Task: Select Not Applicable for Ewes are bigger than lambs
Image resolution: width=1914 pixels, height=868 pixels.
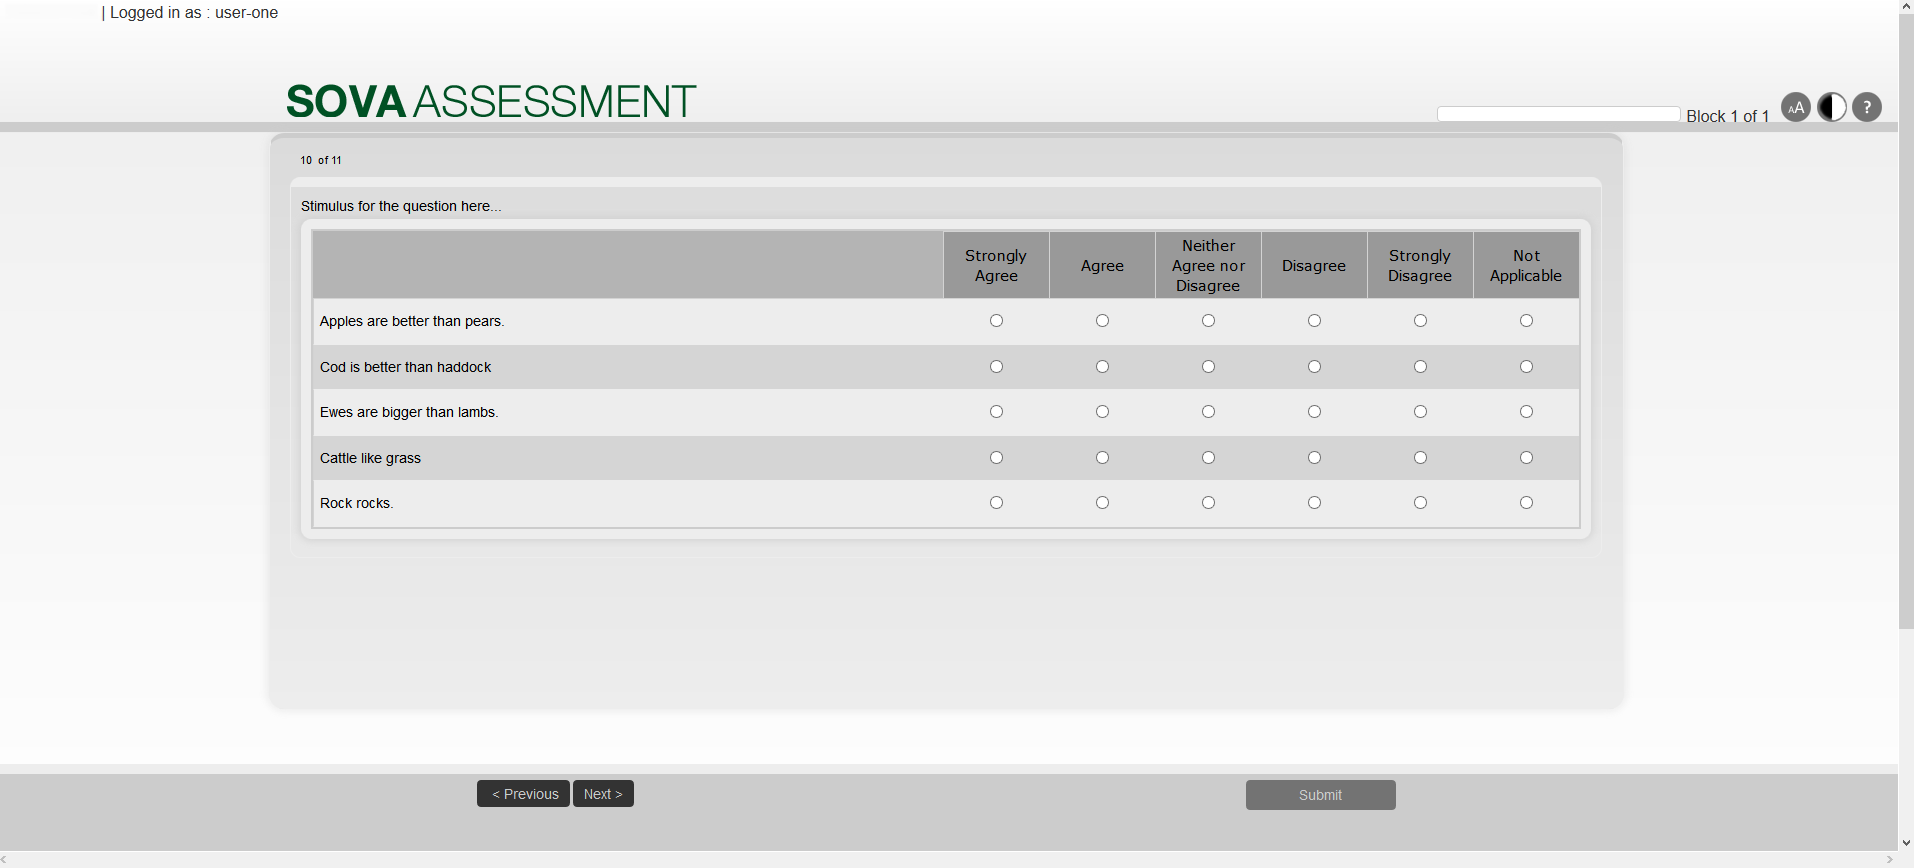Action: [1526, 412]
